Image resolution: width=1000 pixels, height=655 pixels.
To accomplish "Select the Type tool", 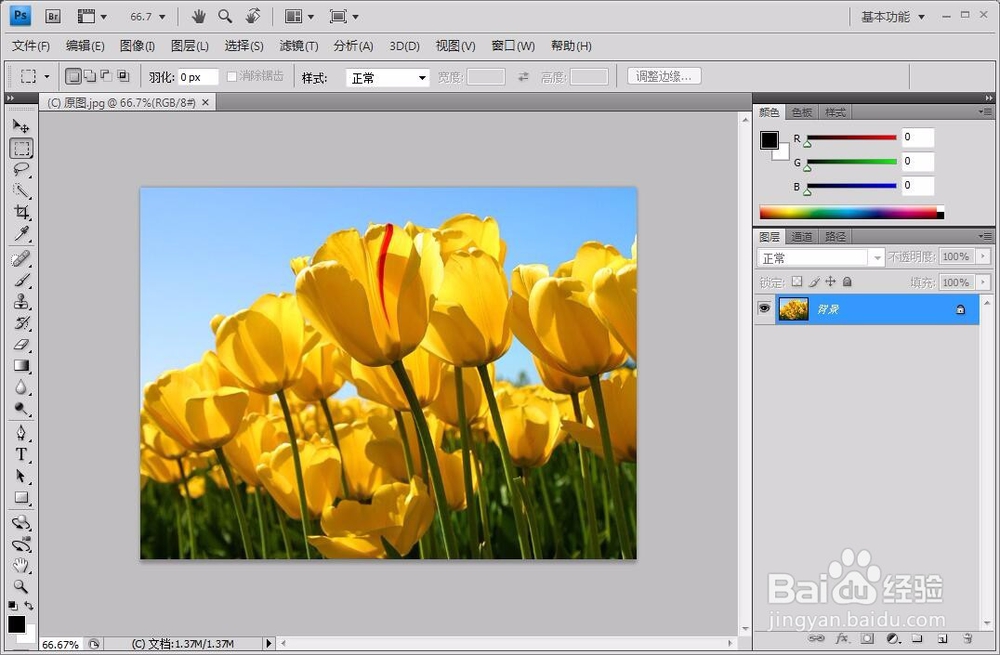I will (x=21, y=455).
